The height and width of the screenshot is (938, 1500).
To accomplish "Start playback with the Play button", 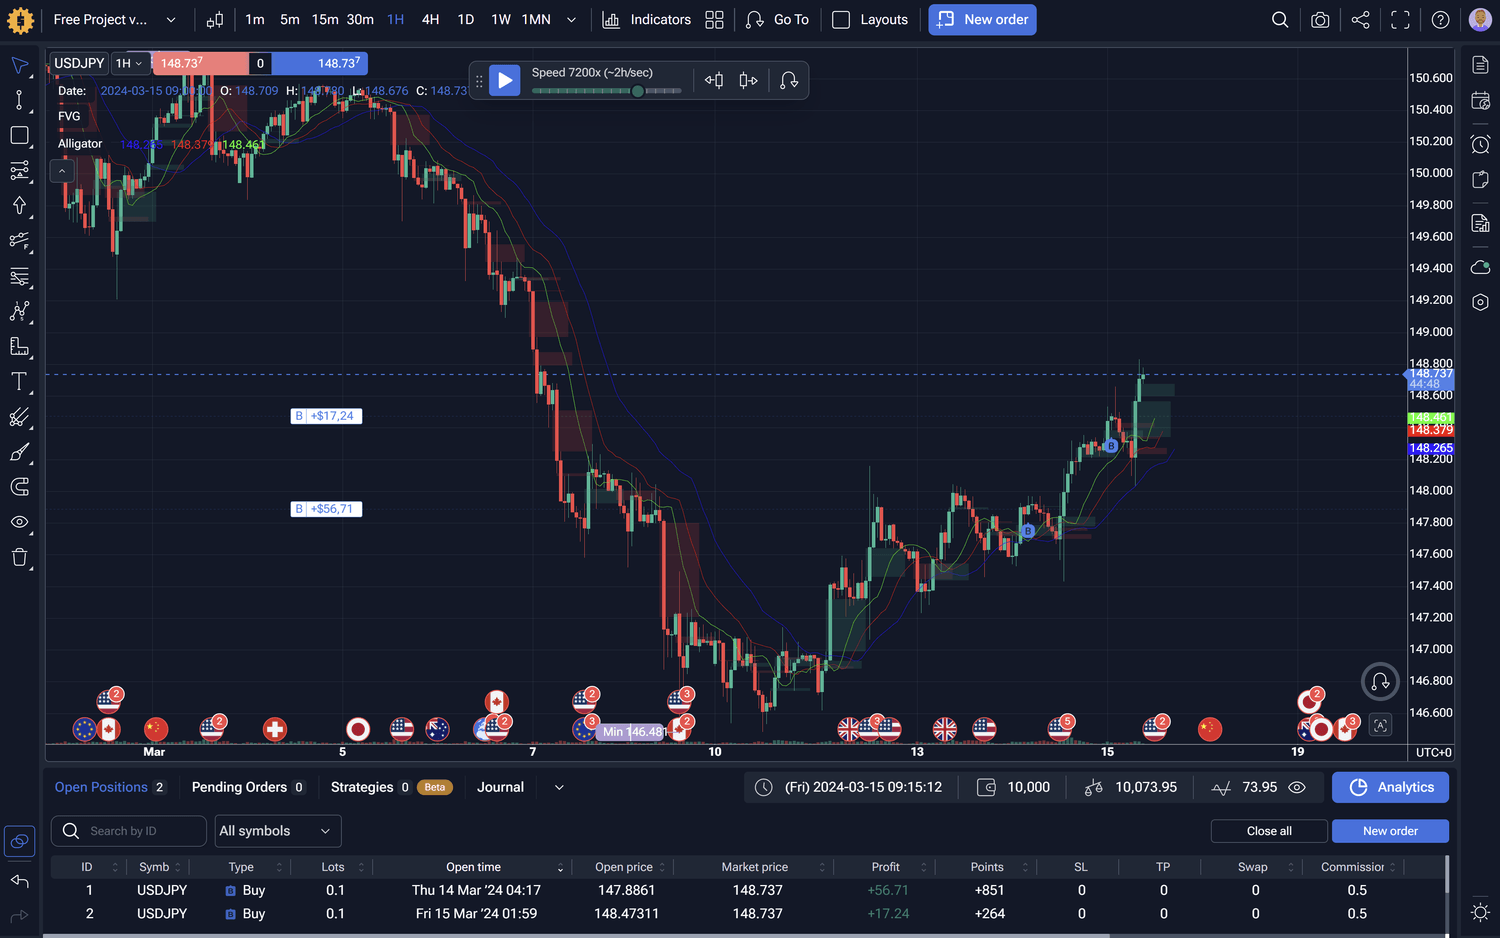I will [505, 80].
